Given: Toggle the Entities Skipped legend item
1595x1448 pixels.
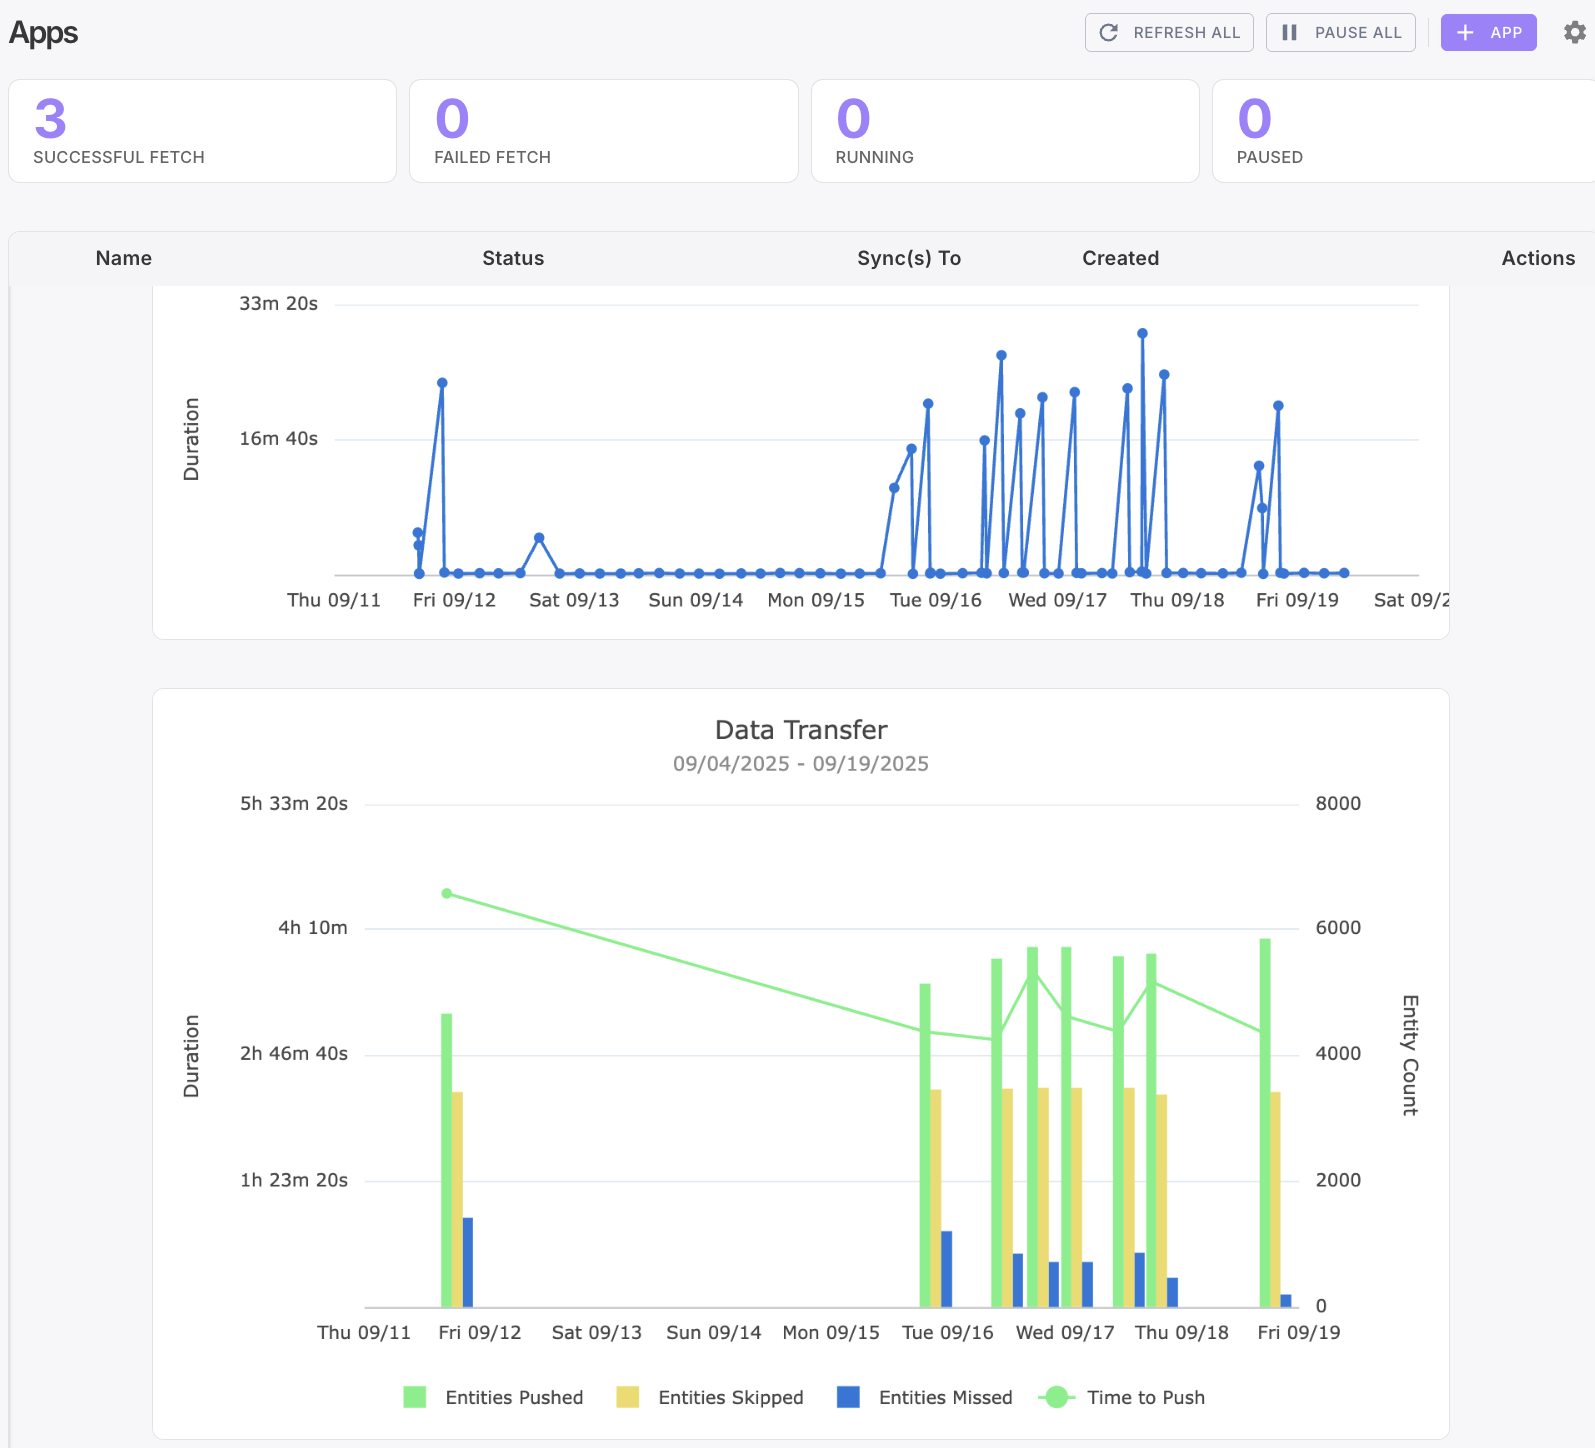Looking at the screenshot, I should pos(710,1397).
